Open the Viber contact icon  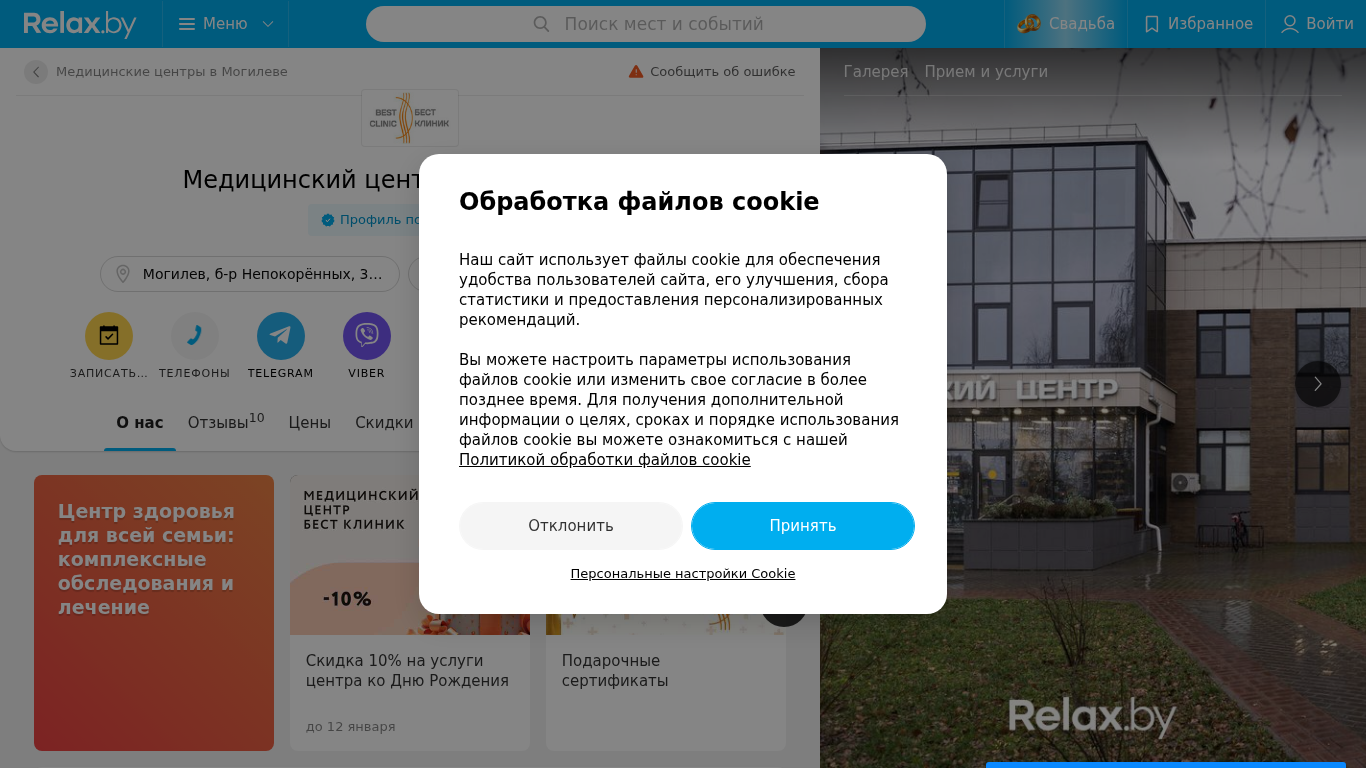pyautogui.click(x=367, y=336)
